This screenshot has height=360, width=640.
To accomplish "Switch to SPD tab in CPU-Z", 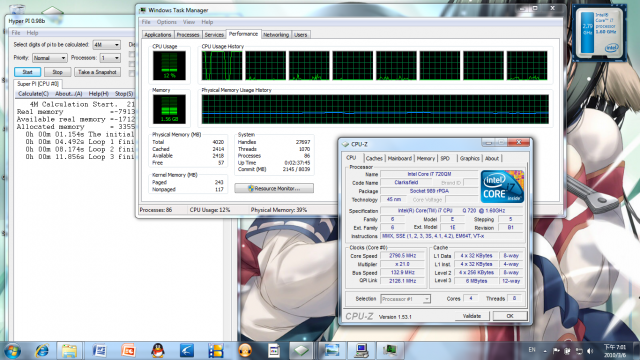I will [x=445, y=158].
